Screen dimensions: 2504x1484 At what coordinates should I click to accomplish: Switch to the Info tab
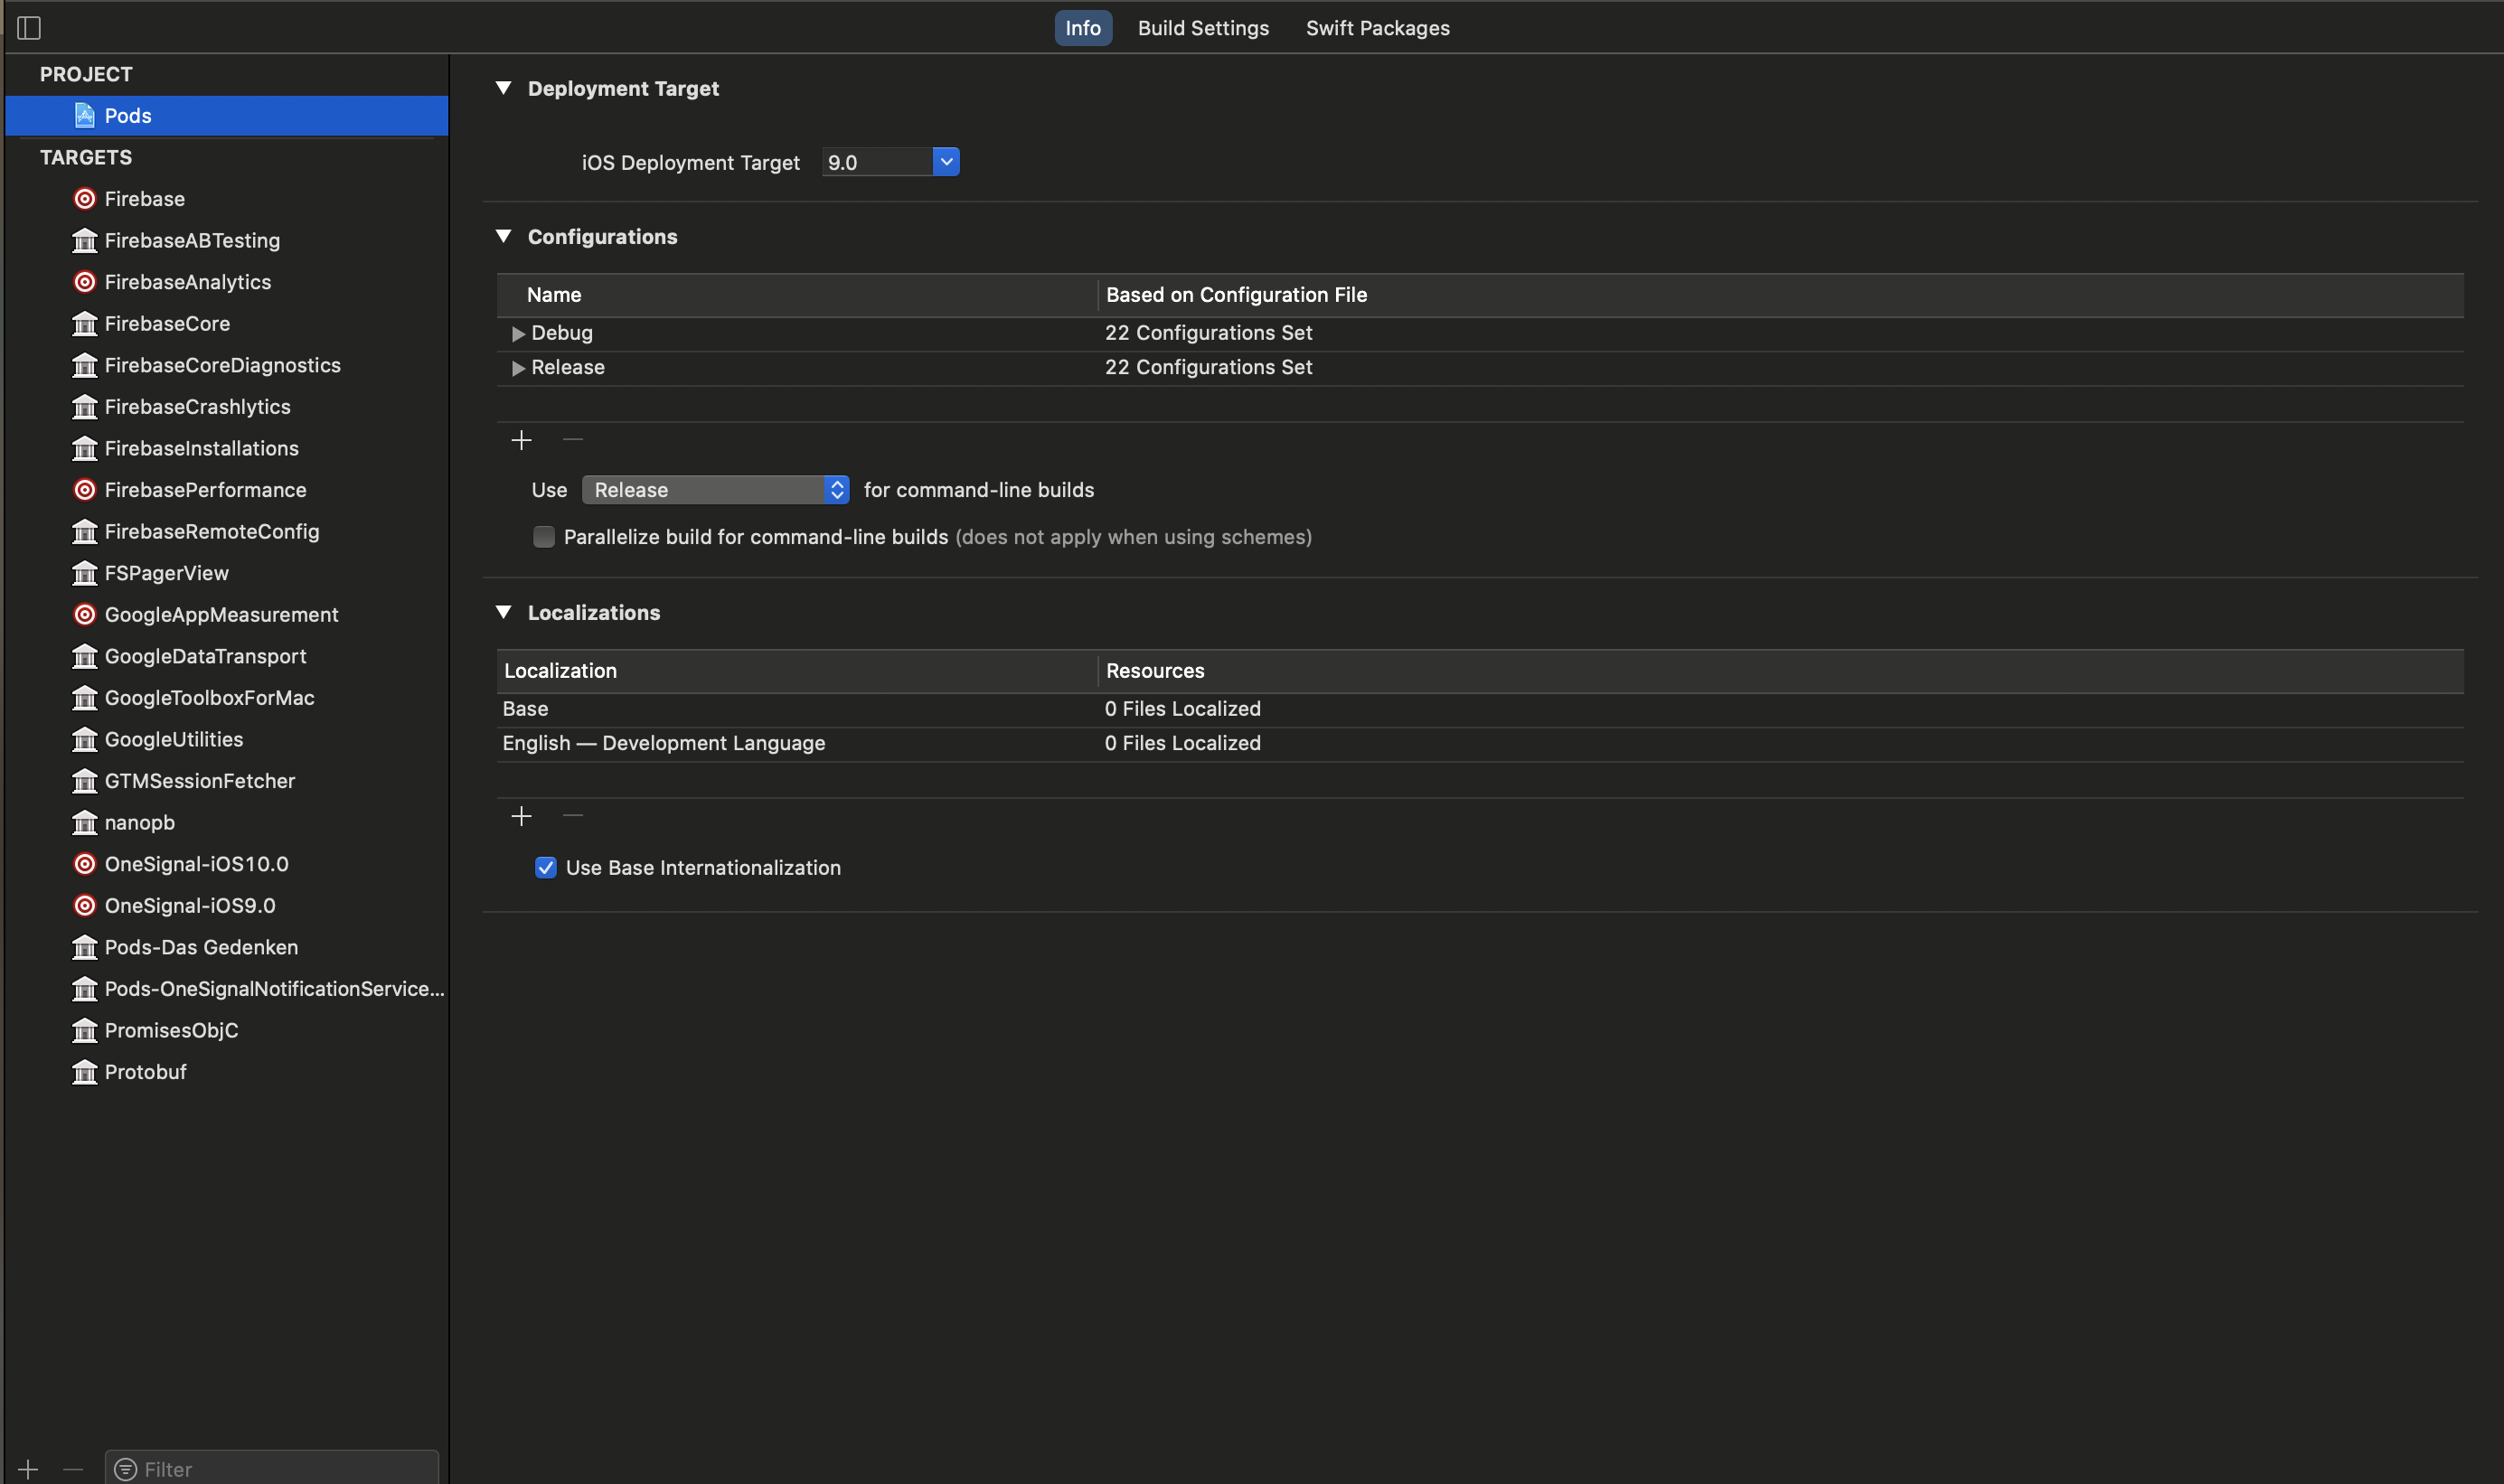(1083, 28)
